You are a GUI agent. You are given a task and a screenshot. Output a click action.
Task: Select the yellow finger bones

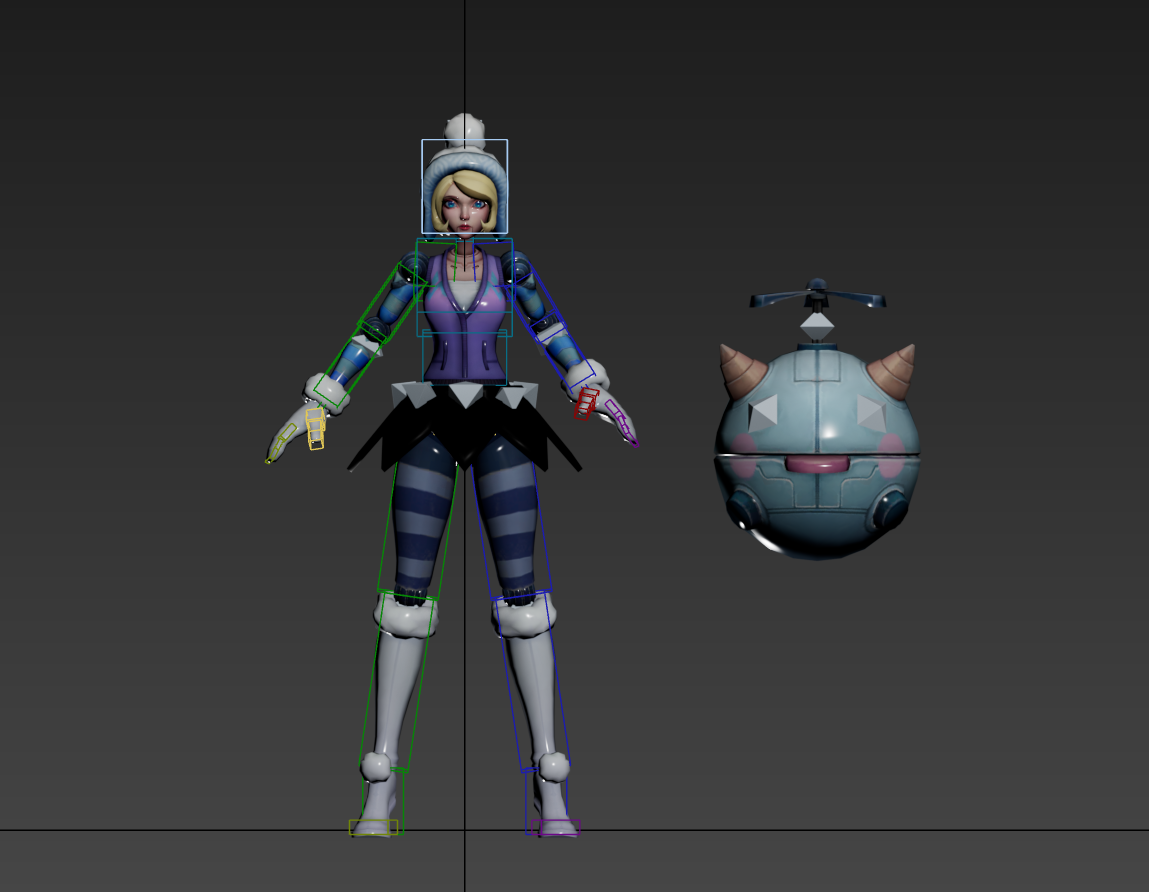pos(315,427)
